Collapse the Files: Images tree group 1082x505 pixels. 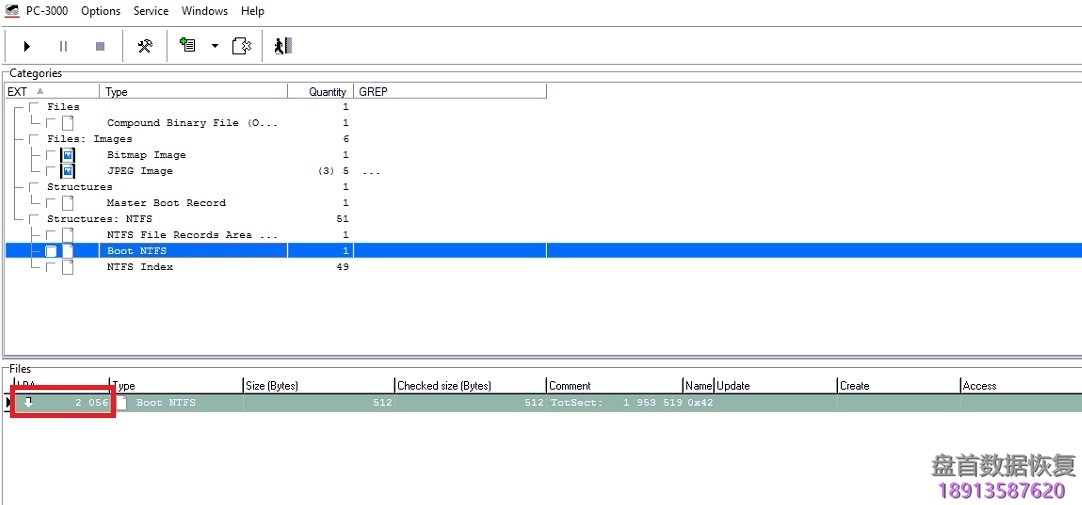17,139
